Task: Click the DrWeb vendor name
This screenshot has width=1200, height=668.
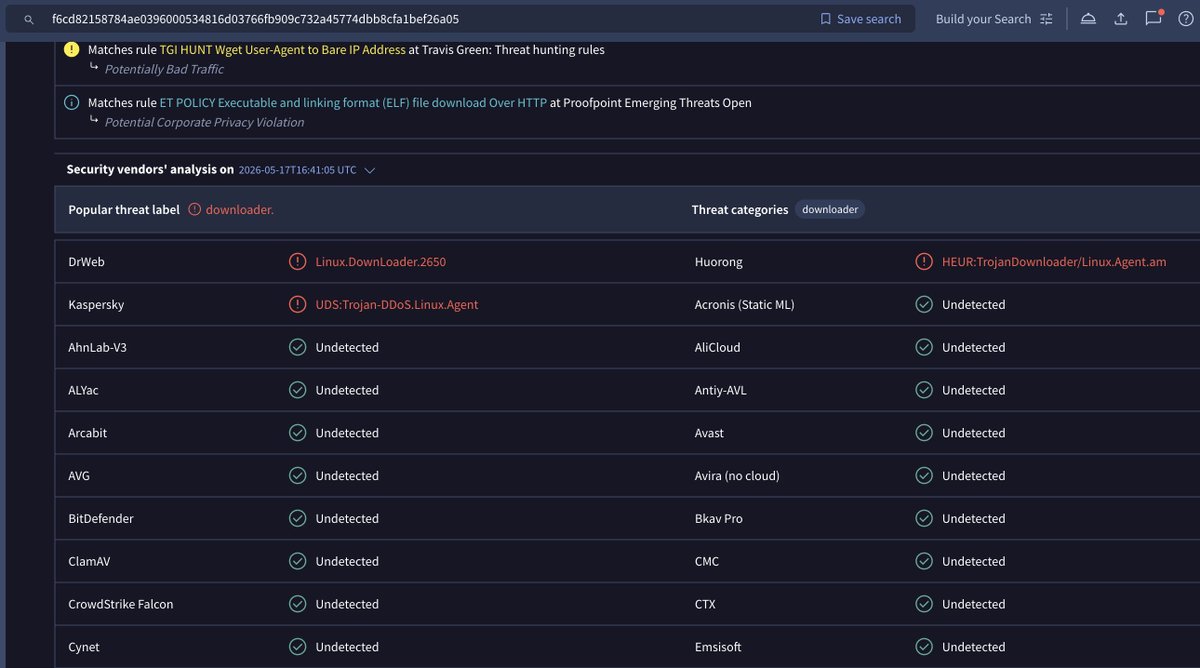Action: 86,262
